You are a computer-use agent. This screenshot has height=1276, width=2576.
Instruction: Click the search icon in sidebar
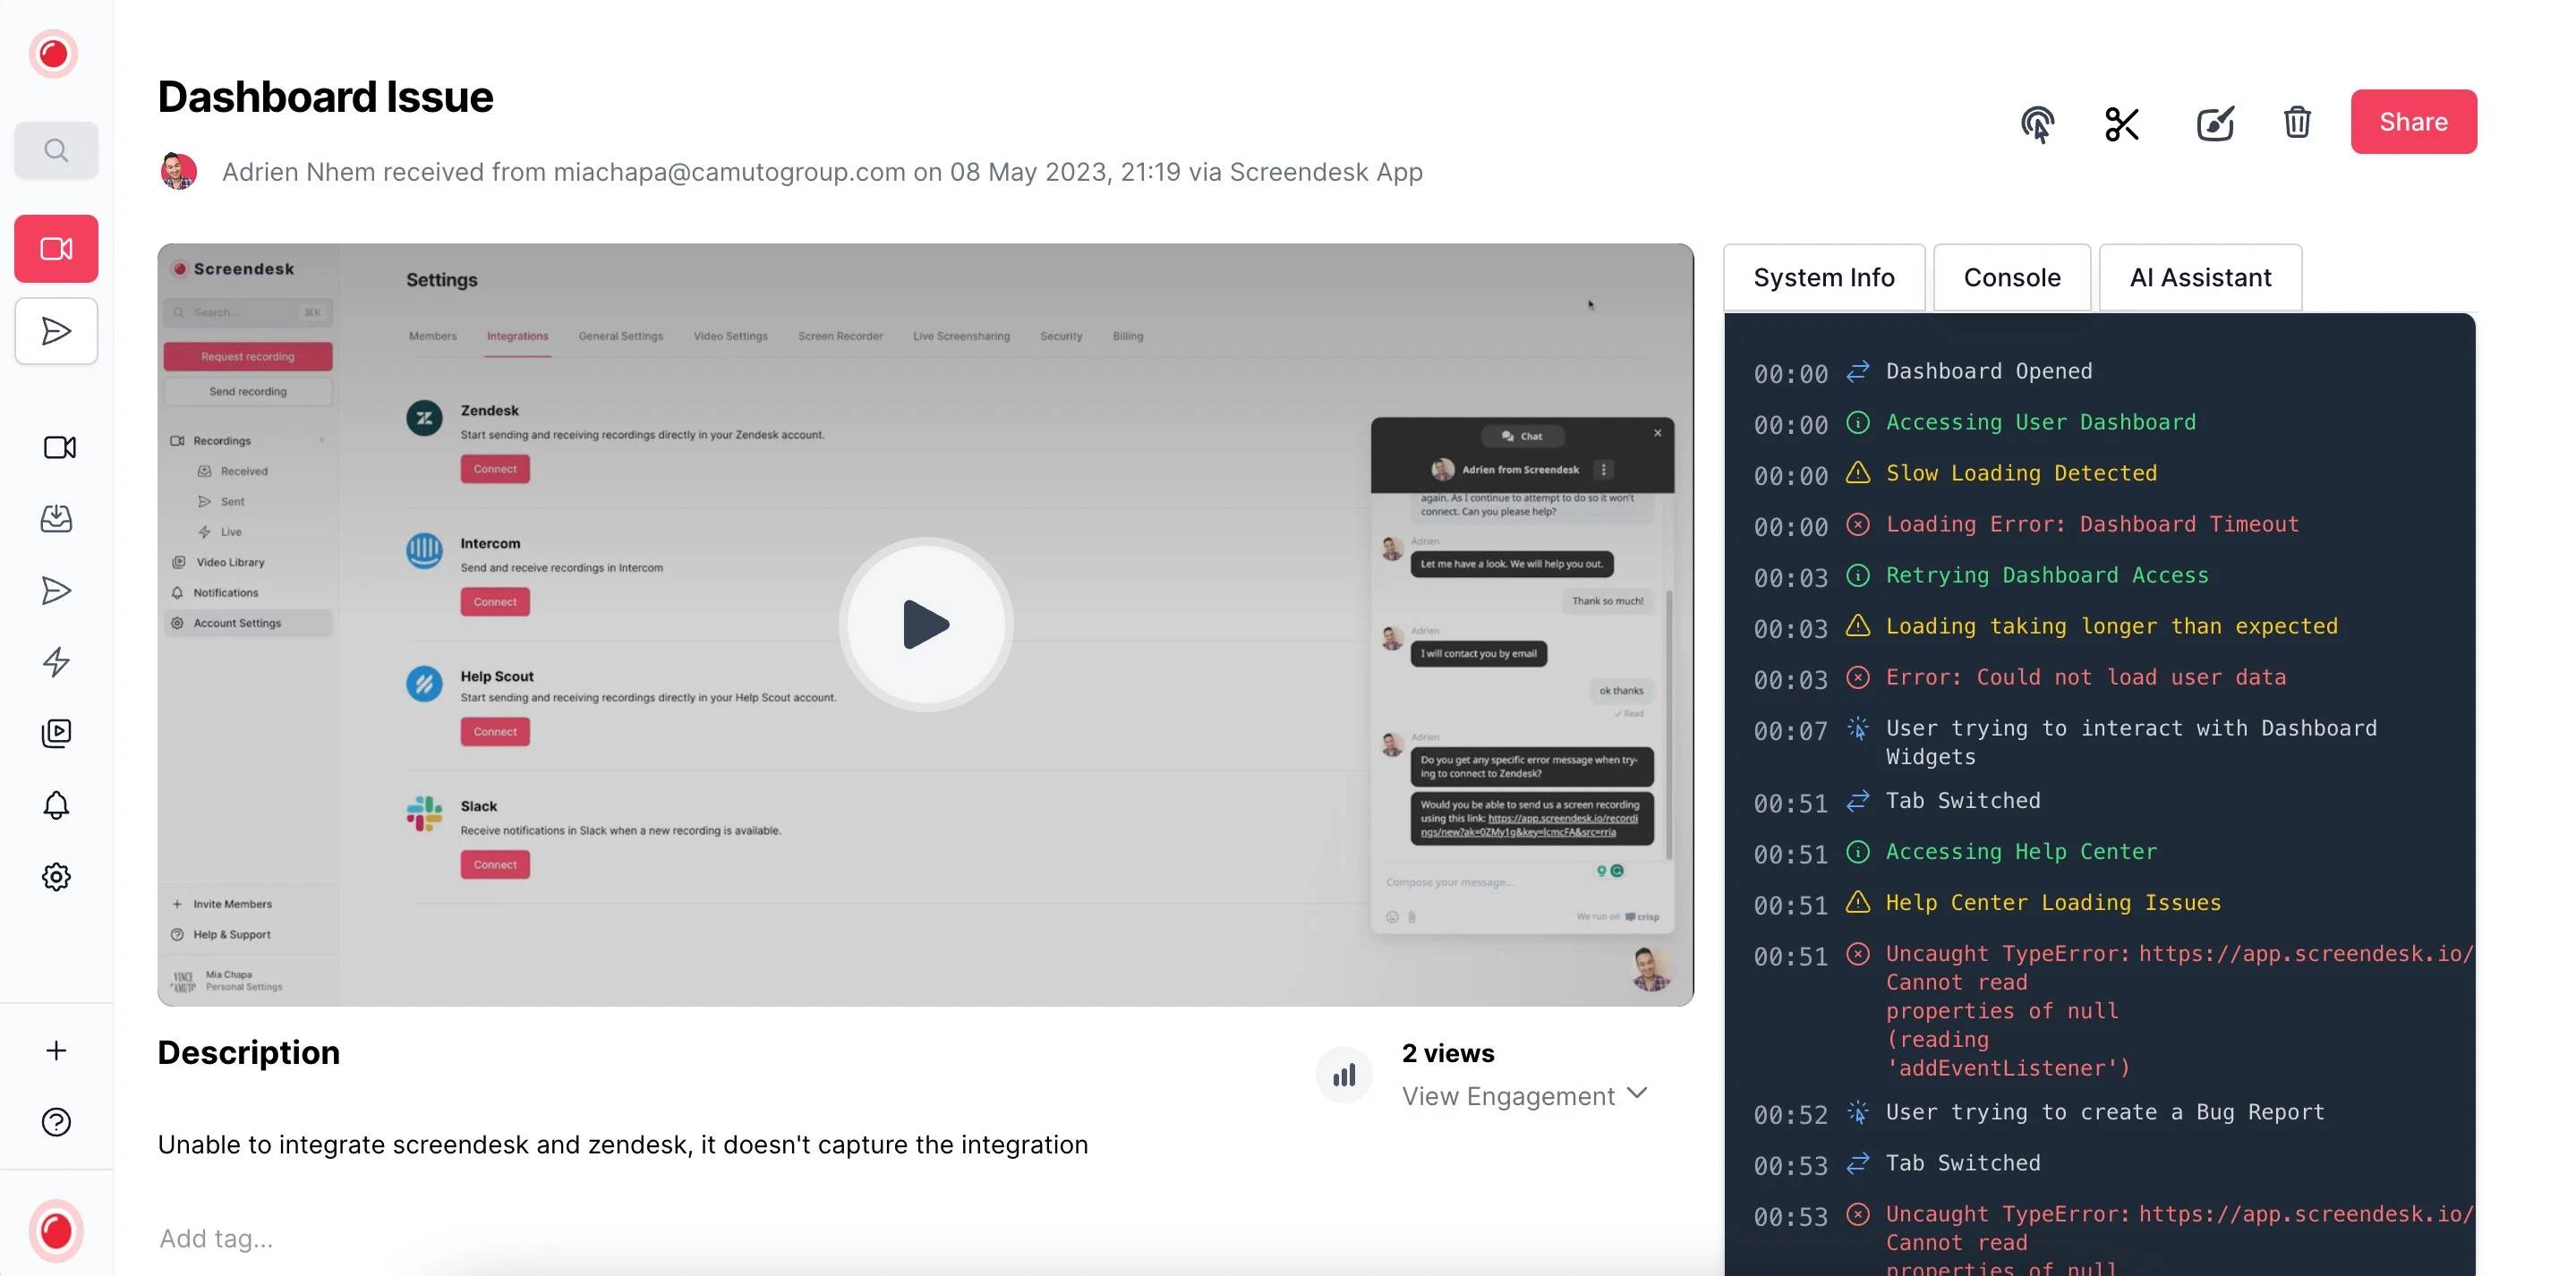(55, 149)
